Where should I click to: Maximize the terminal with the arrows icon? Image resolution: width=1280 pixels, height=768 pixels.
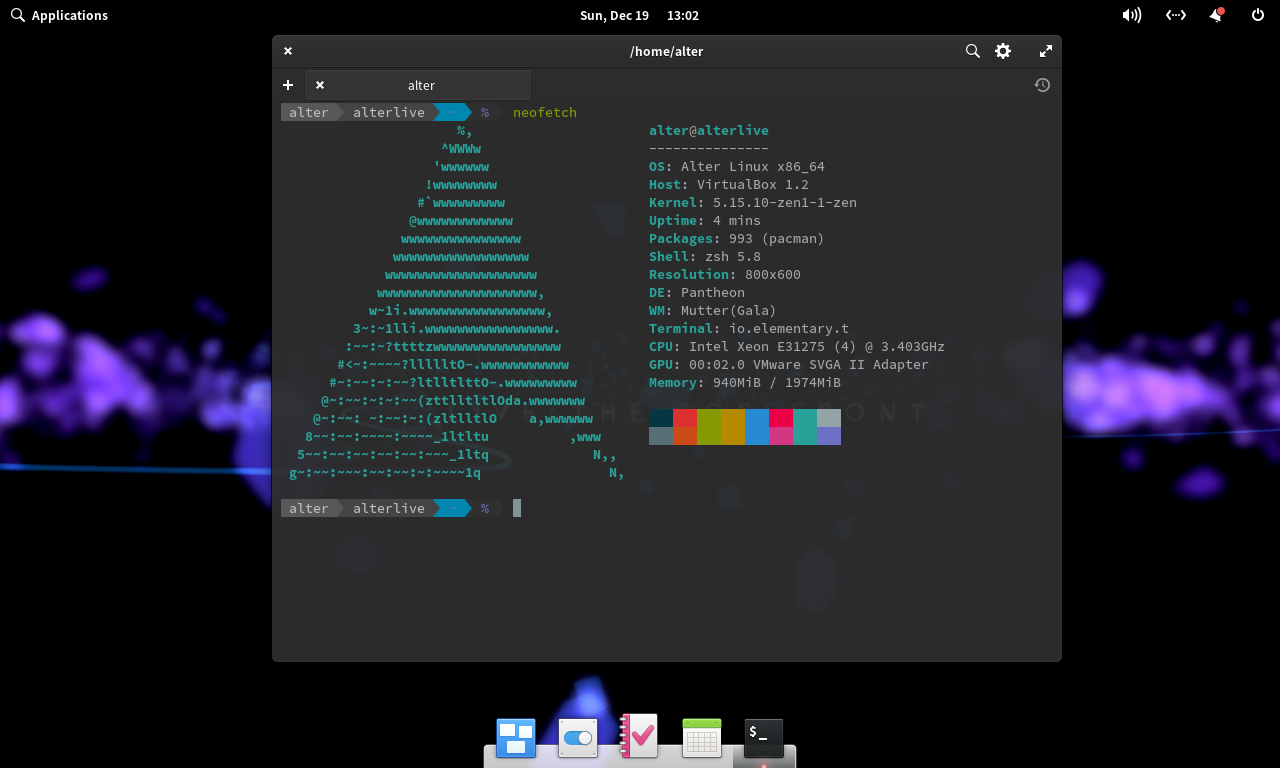(1046, 51)
